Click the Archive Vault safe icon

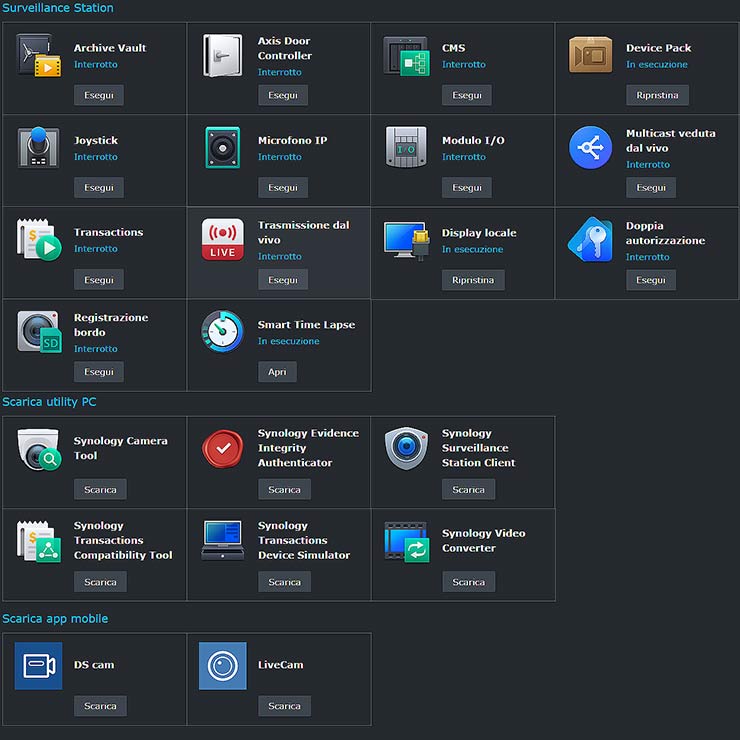coord(38,55)
